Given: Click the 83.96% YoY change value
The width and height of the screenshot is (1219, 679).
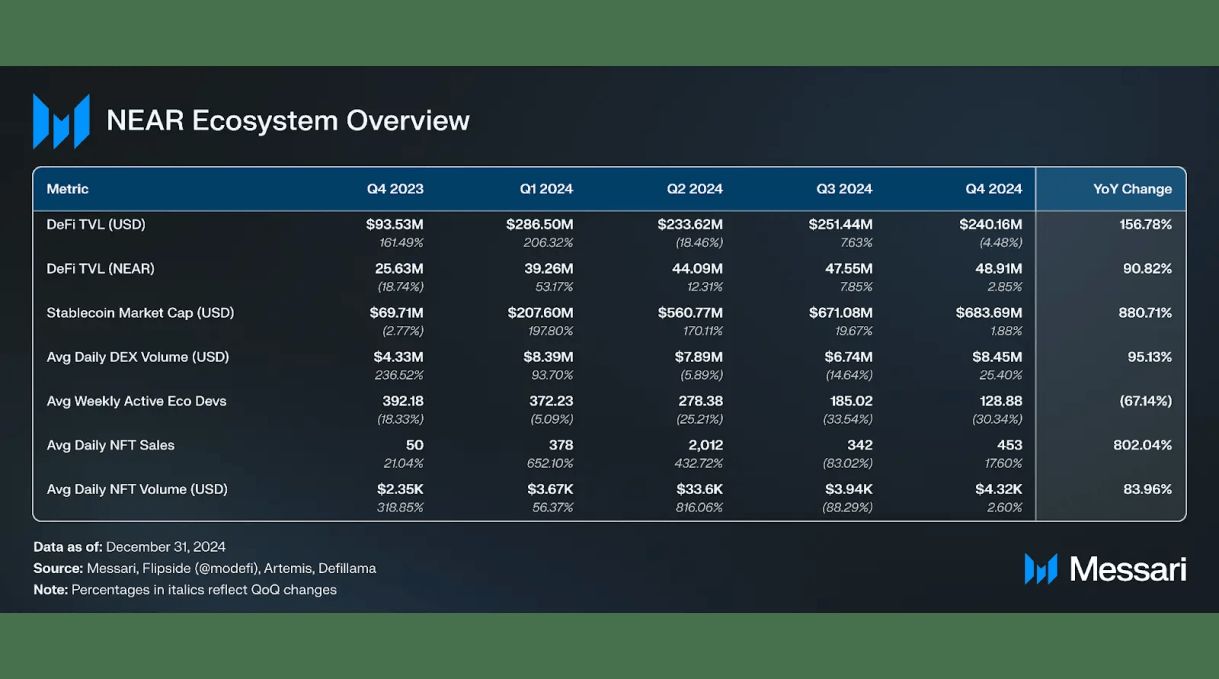Looking at the screenshot, I should 1149,489.
